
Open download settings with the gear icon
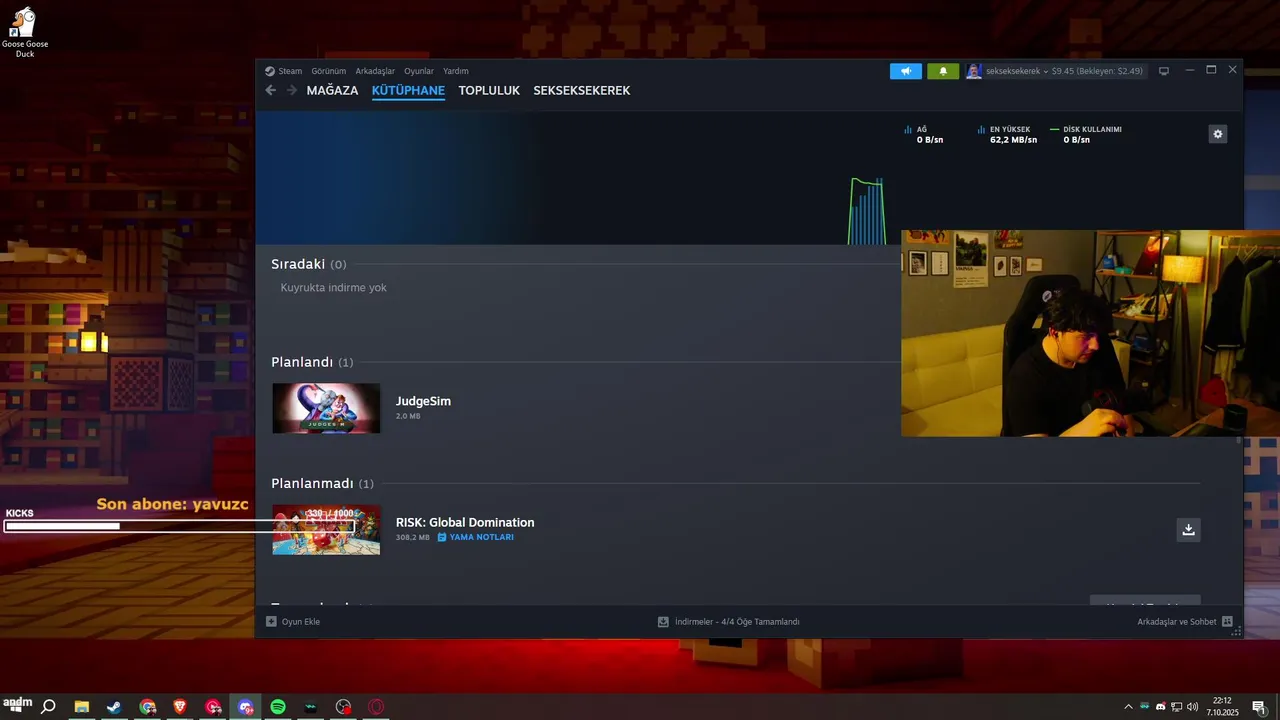[1217, 134]
